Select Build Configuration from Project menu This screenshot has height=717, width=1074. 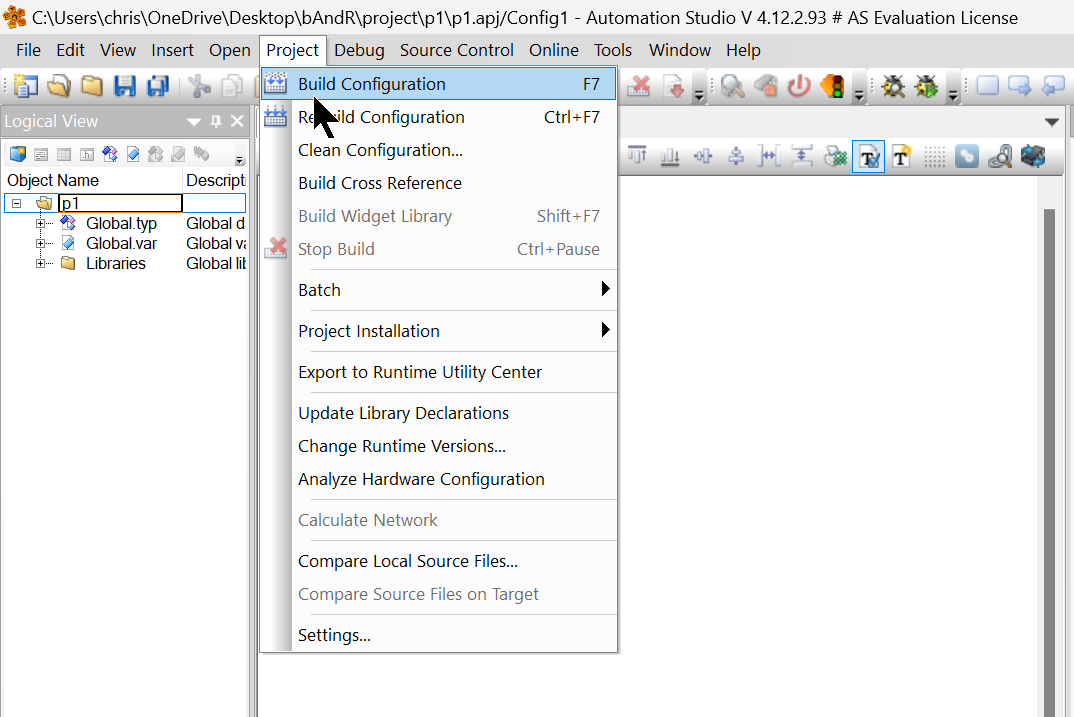438,84
